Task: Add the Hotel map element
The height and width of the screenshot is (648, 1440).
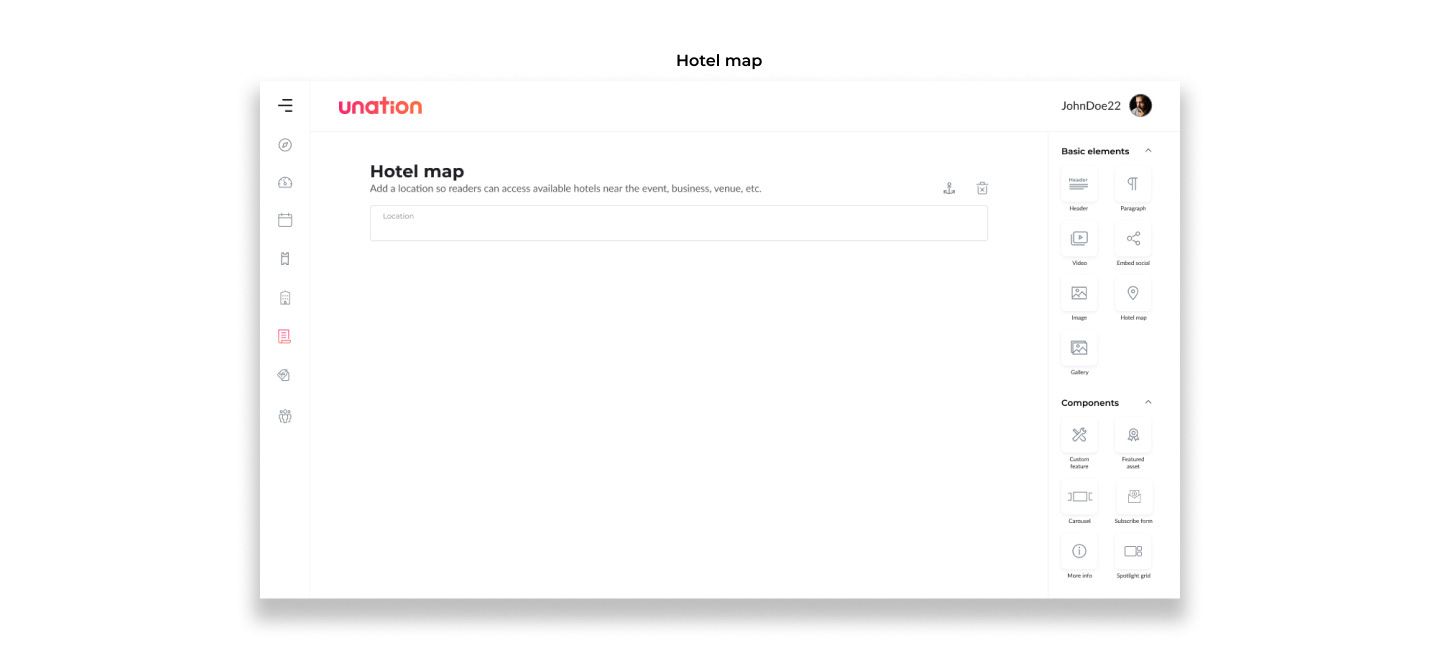Action: [1133, 294]
